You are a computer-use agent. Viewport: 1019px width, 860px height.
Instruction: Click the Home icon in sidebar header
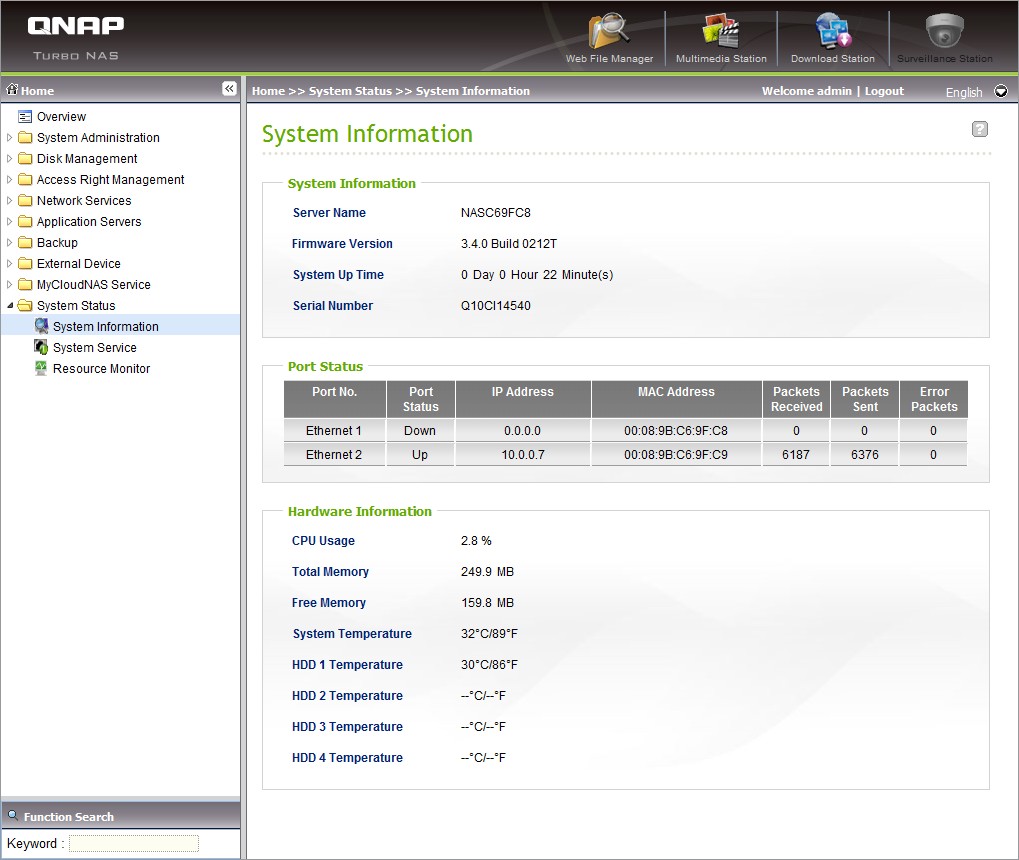point(13,90)
